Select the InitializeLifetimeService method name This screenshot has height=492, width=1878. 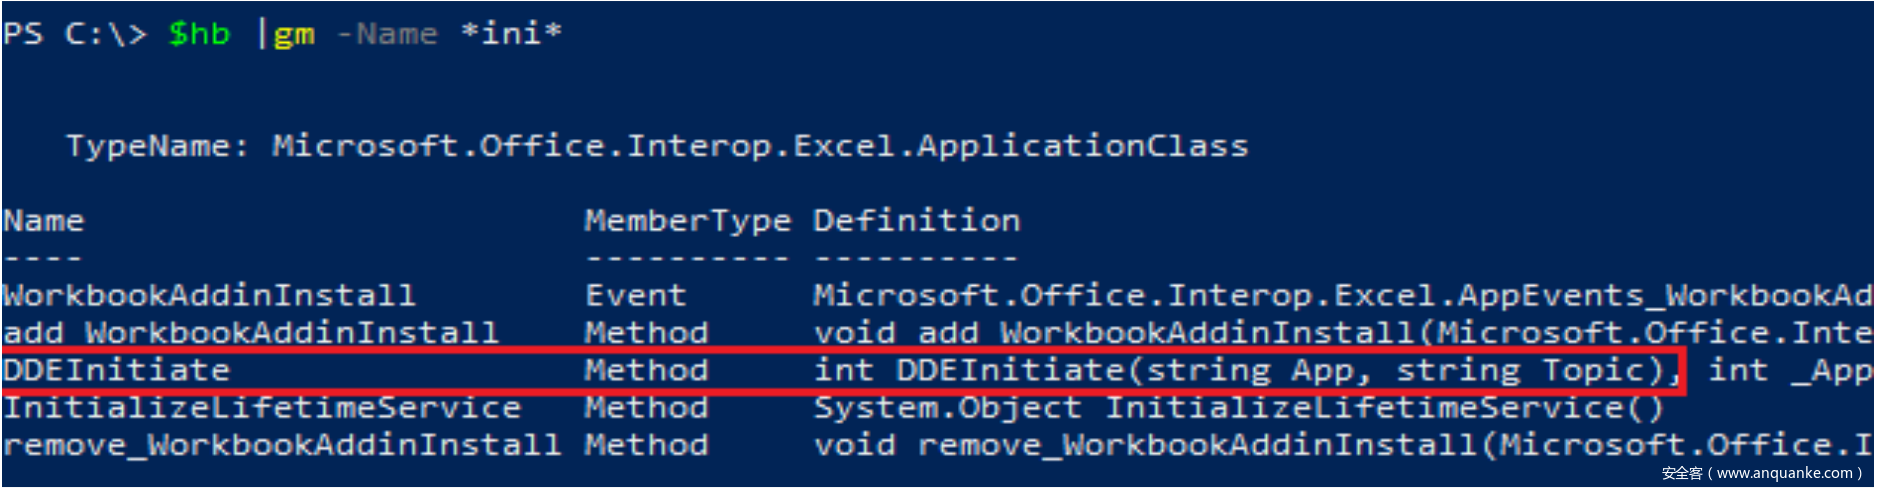pos(261,408)
